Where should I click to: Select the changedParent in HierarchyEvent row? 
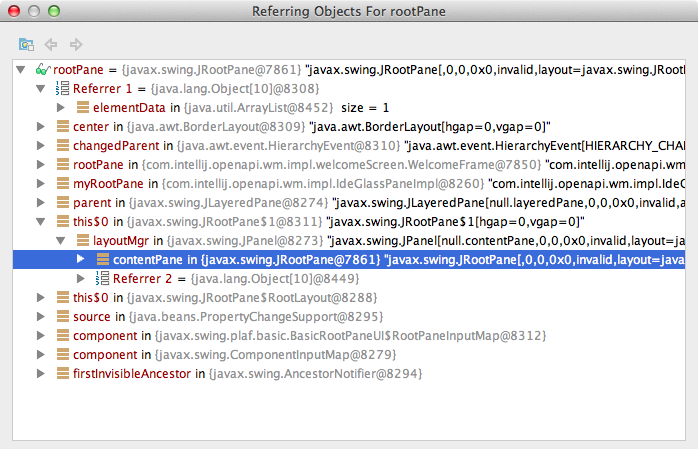coord(349,146)
